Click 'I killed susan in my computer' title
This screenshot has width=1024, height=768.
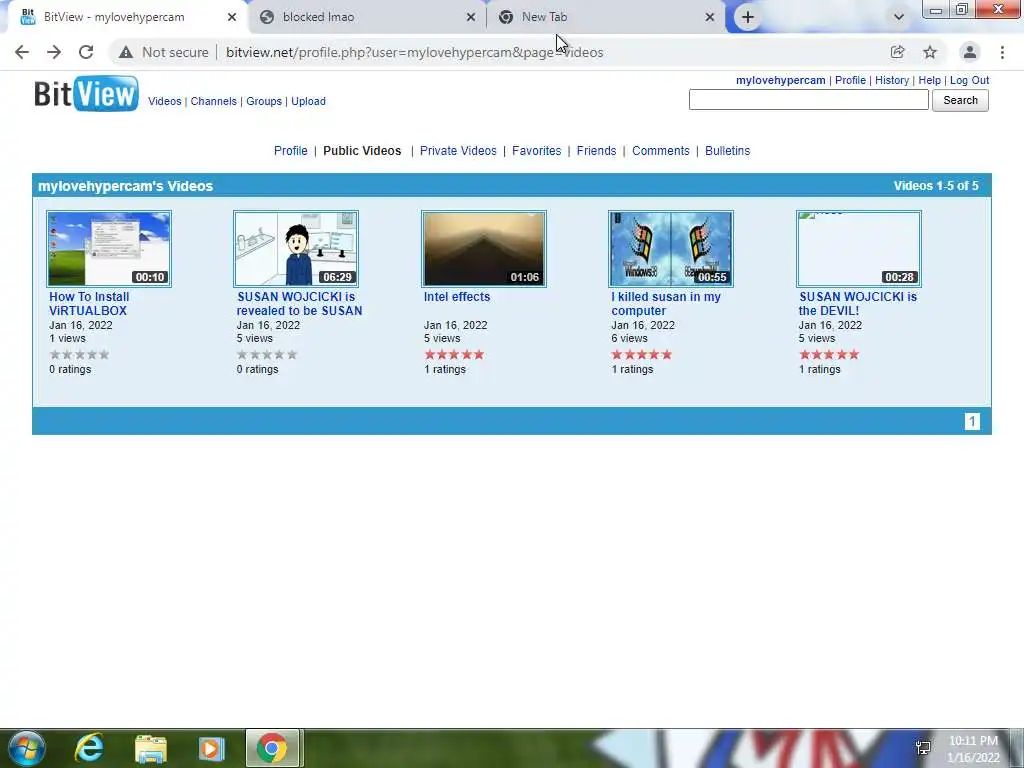(666, 304)
